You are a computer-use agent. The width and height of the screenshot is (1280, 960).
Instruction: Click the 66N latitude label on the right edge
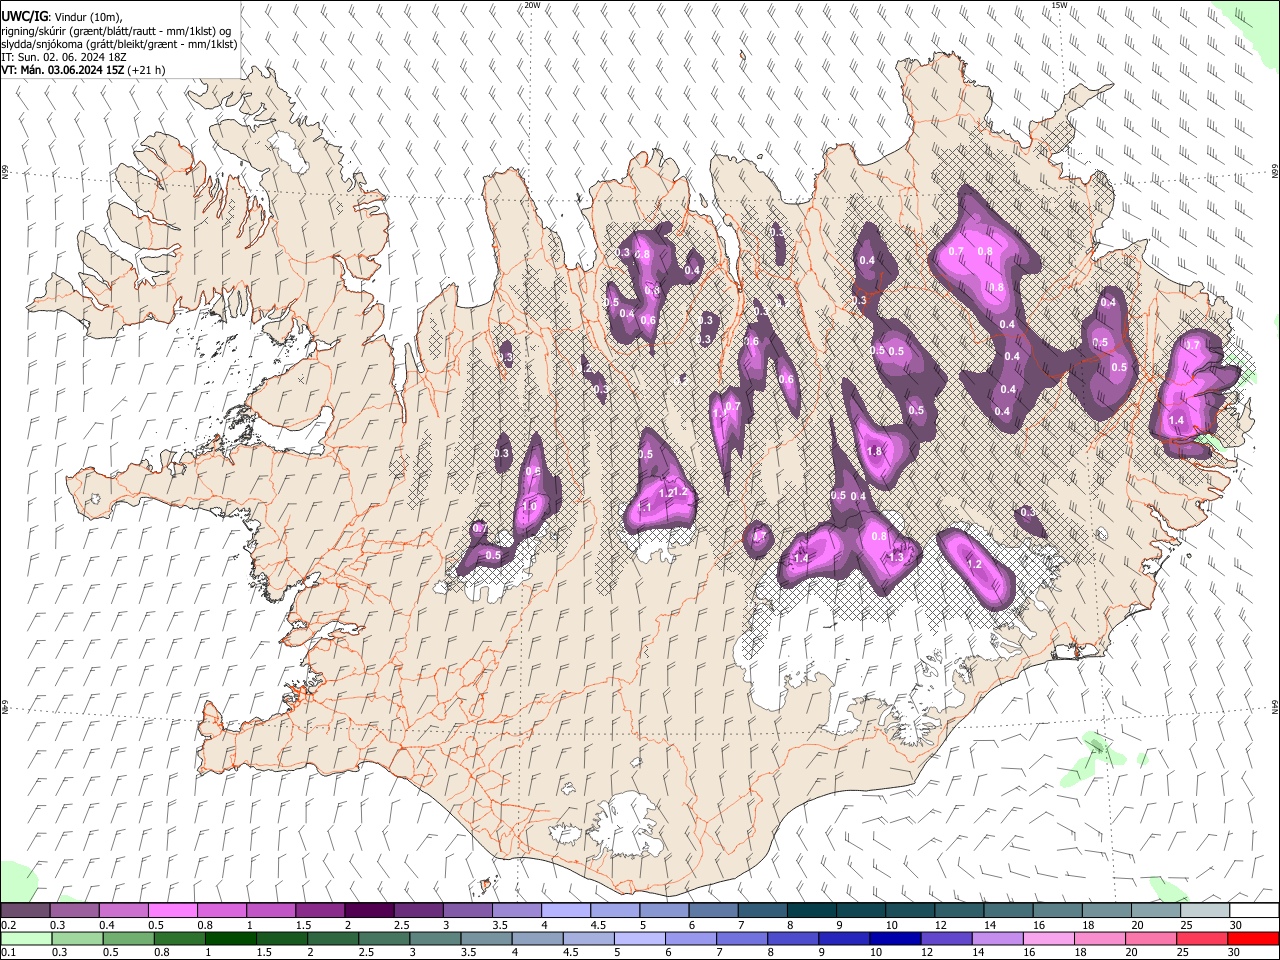click(1275, 172)
